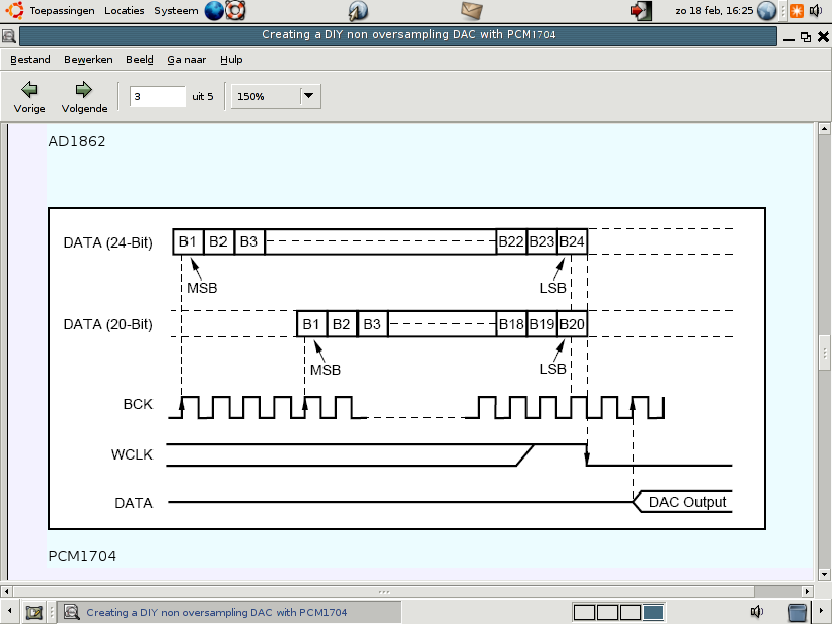This screenshot has height=624, width=832.
Task: Click the B24 box in diagram
Action: tap(572, 242)
